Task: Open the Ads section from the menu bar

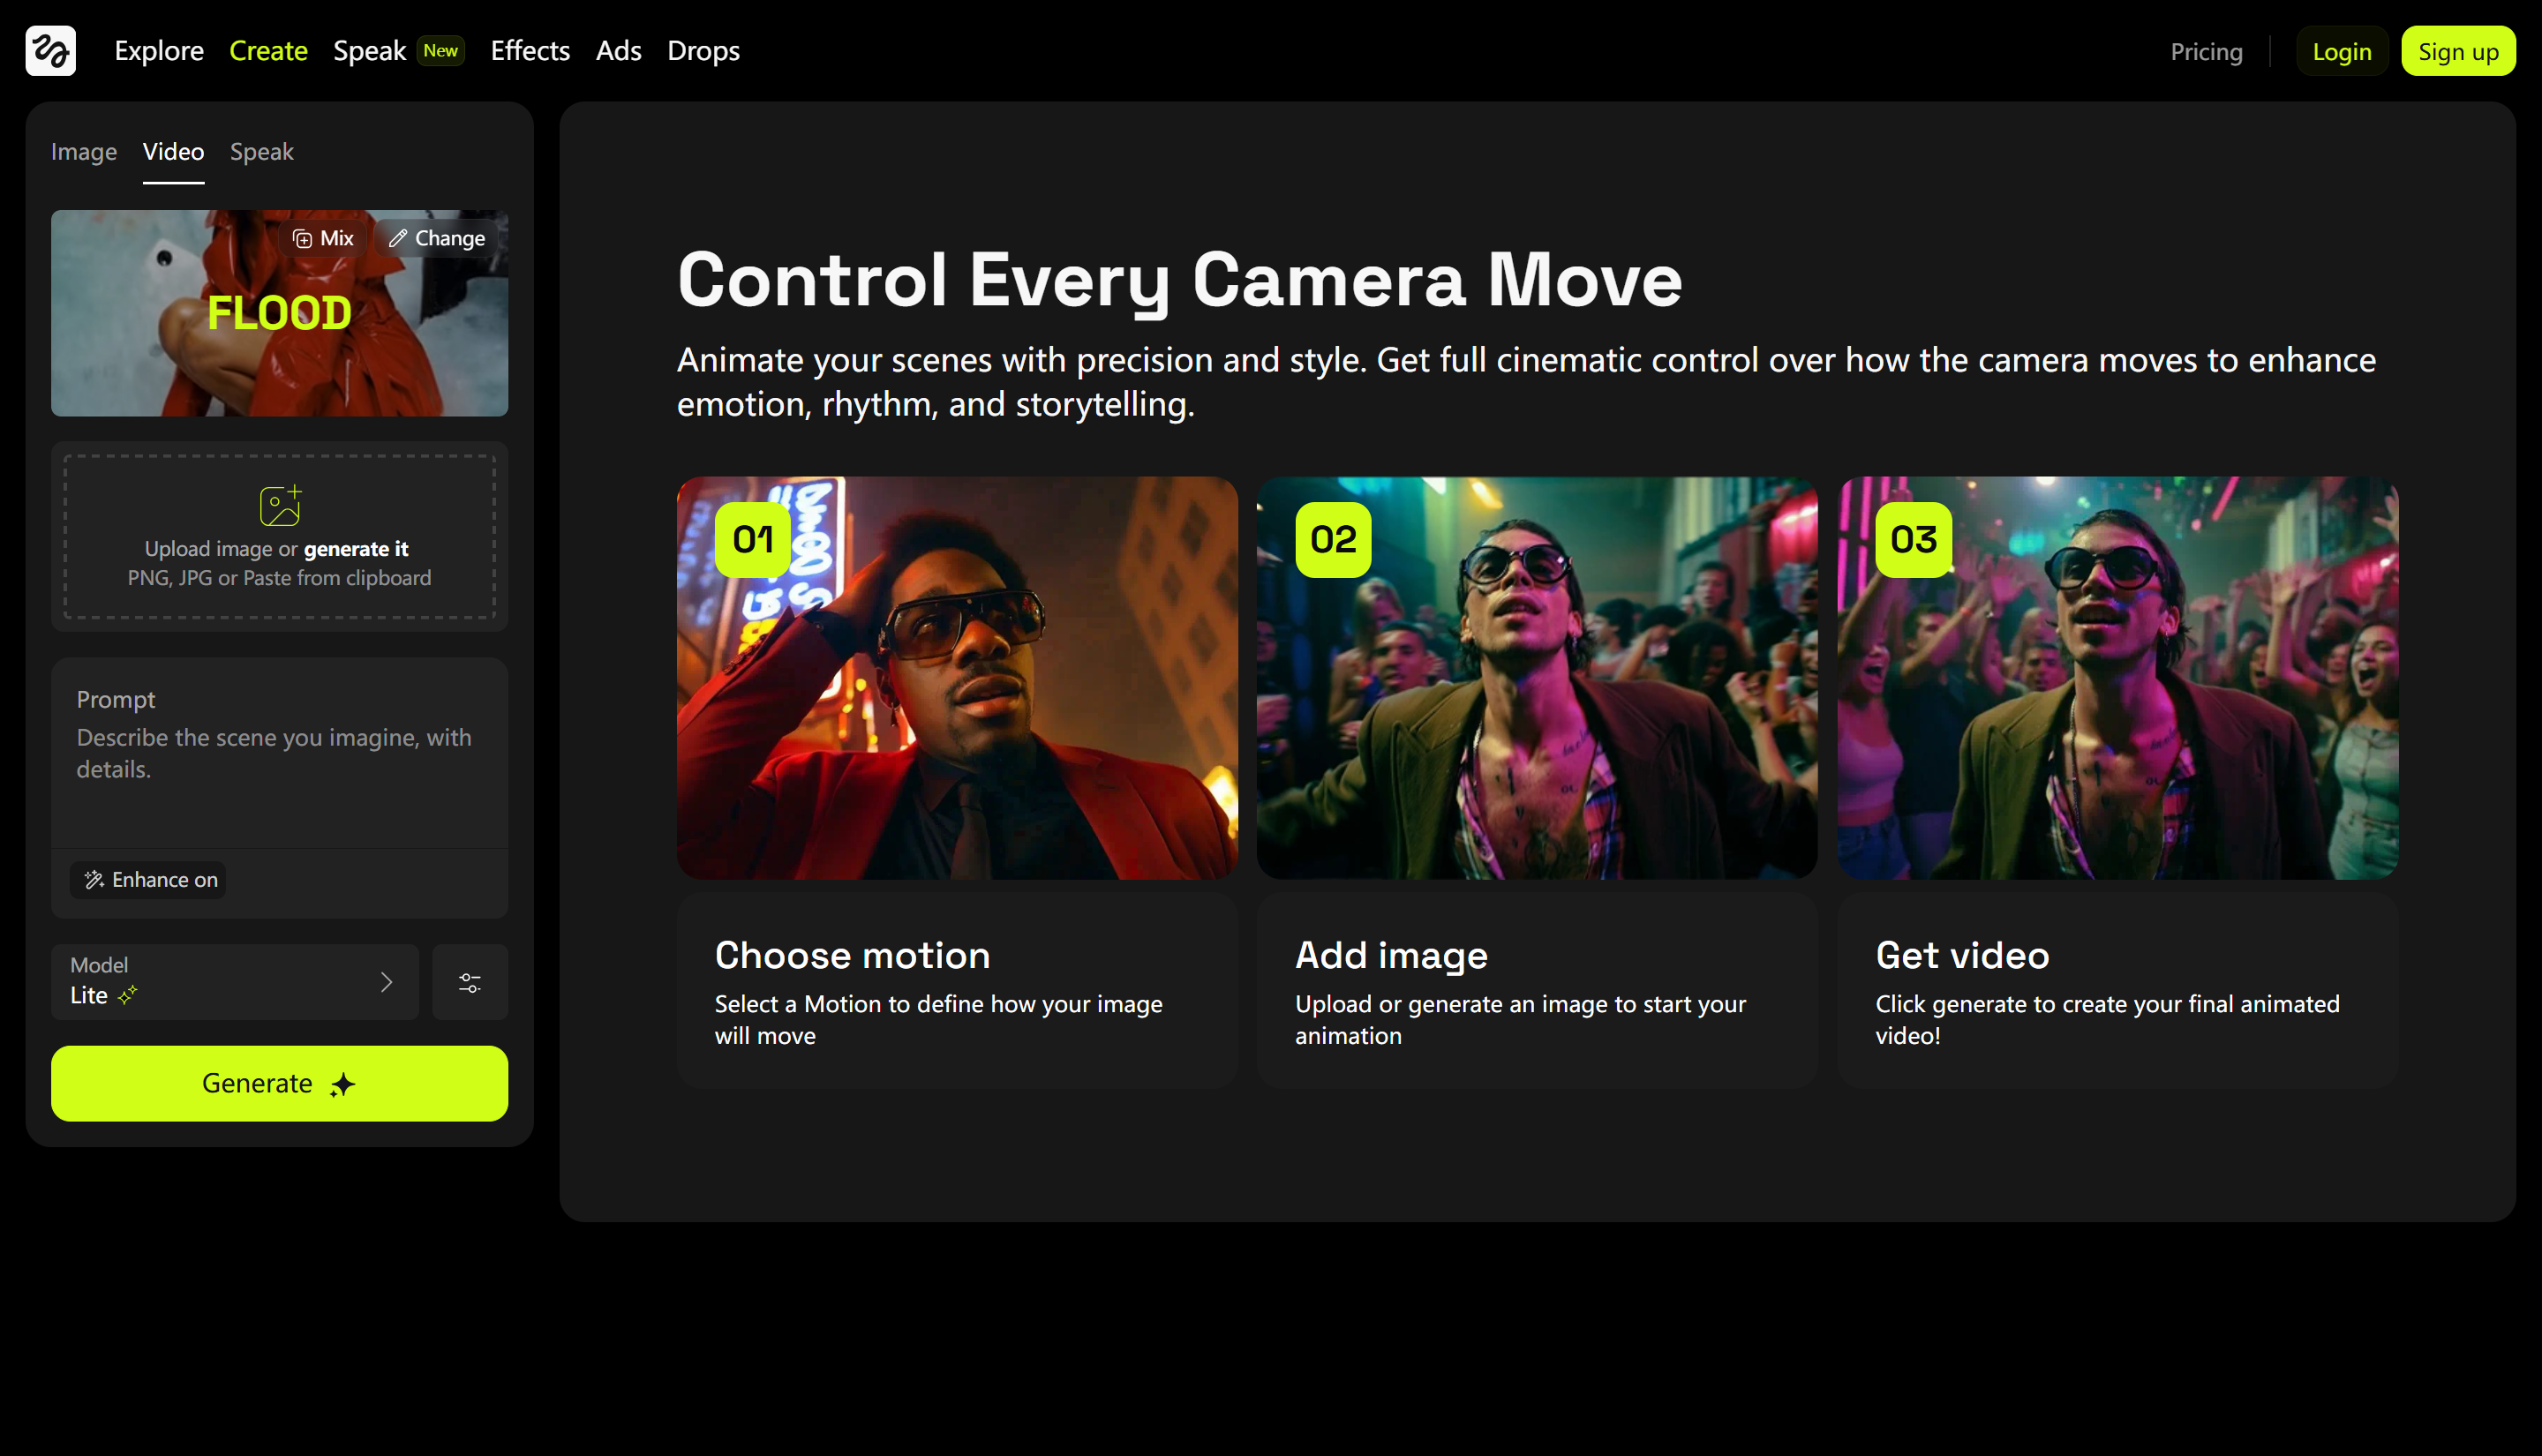Action: 618,50
